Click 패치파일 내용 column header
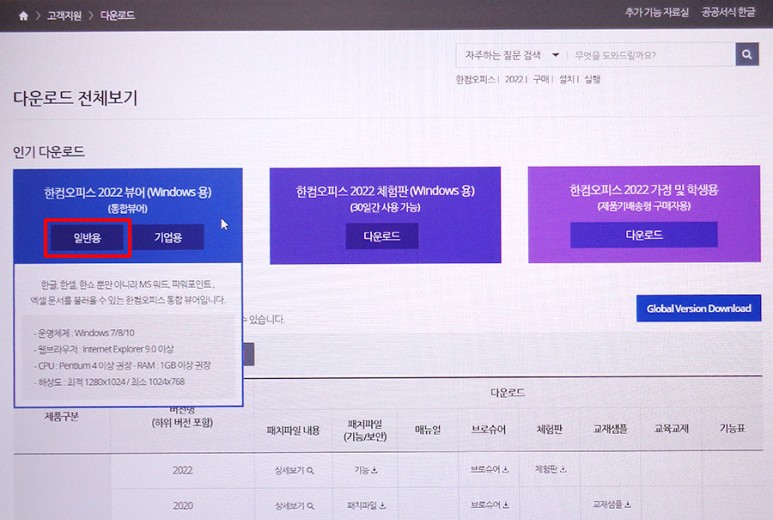The height and width of the screenshot is (520, 773). tap(293, 430)
